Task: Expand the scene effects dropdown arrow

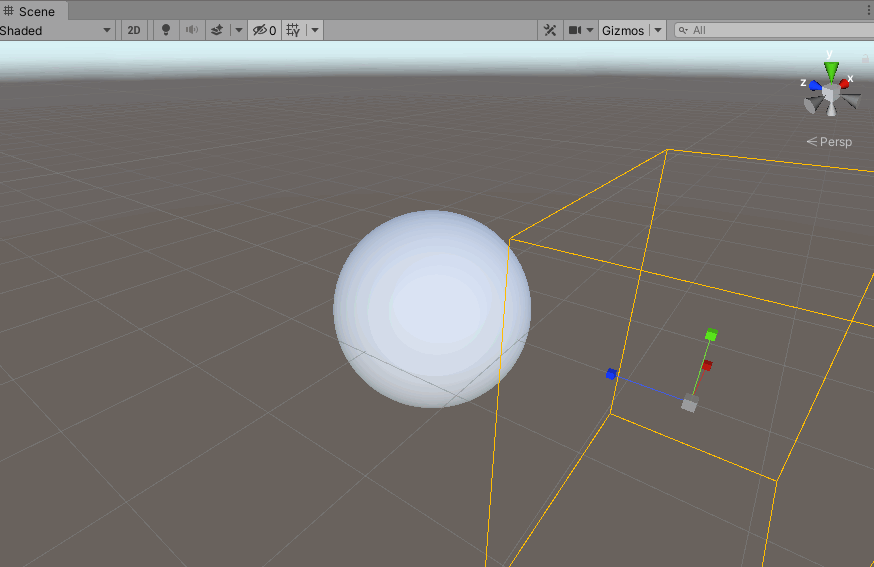Action: [x=239, y=31]
